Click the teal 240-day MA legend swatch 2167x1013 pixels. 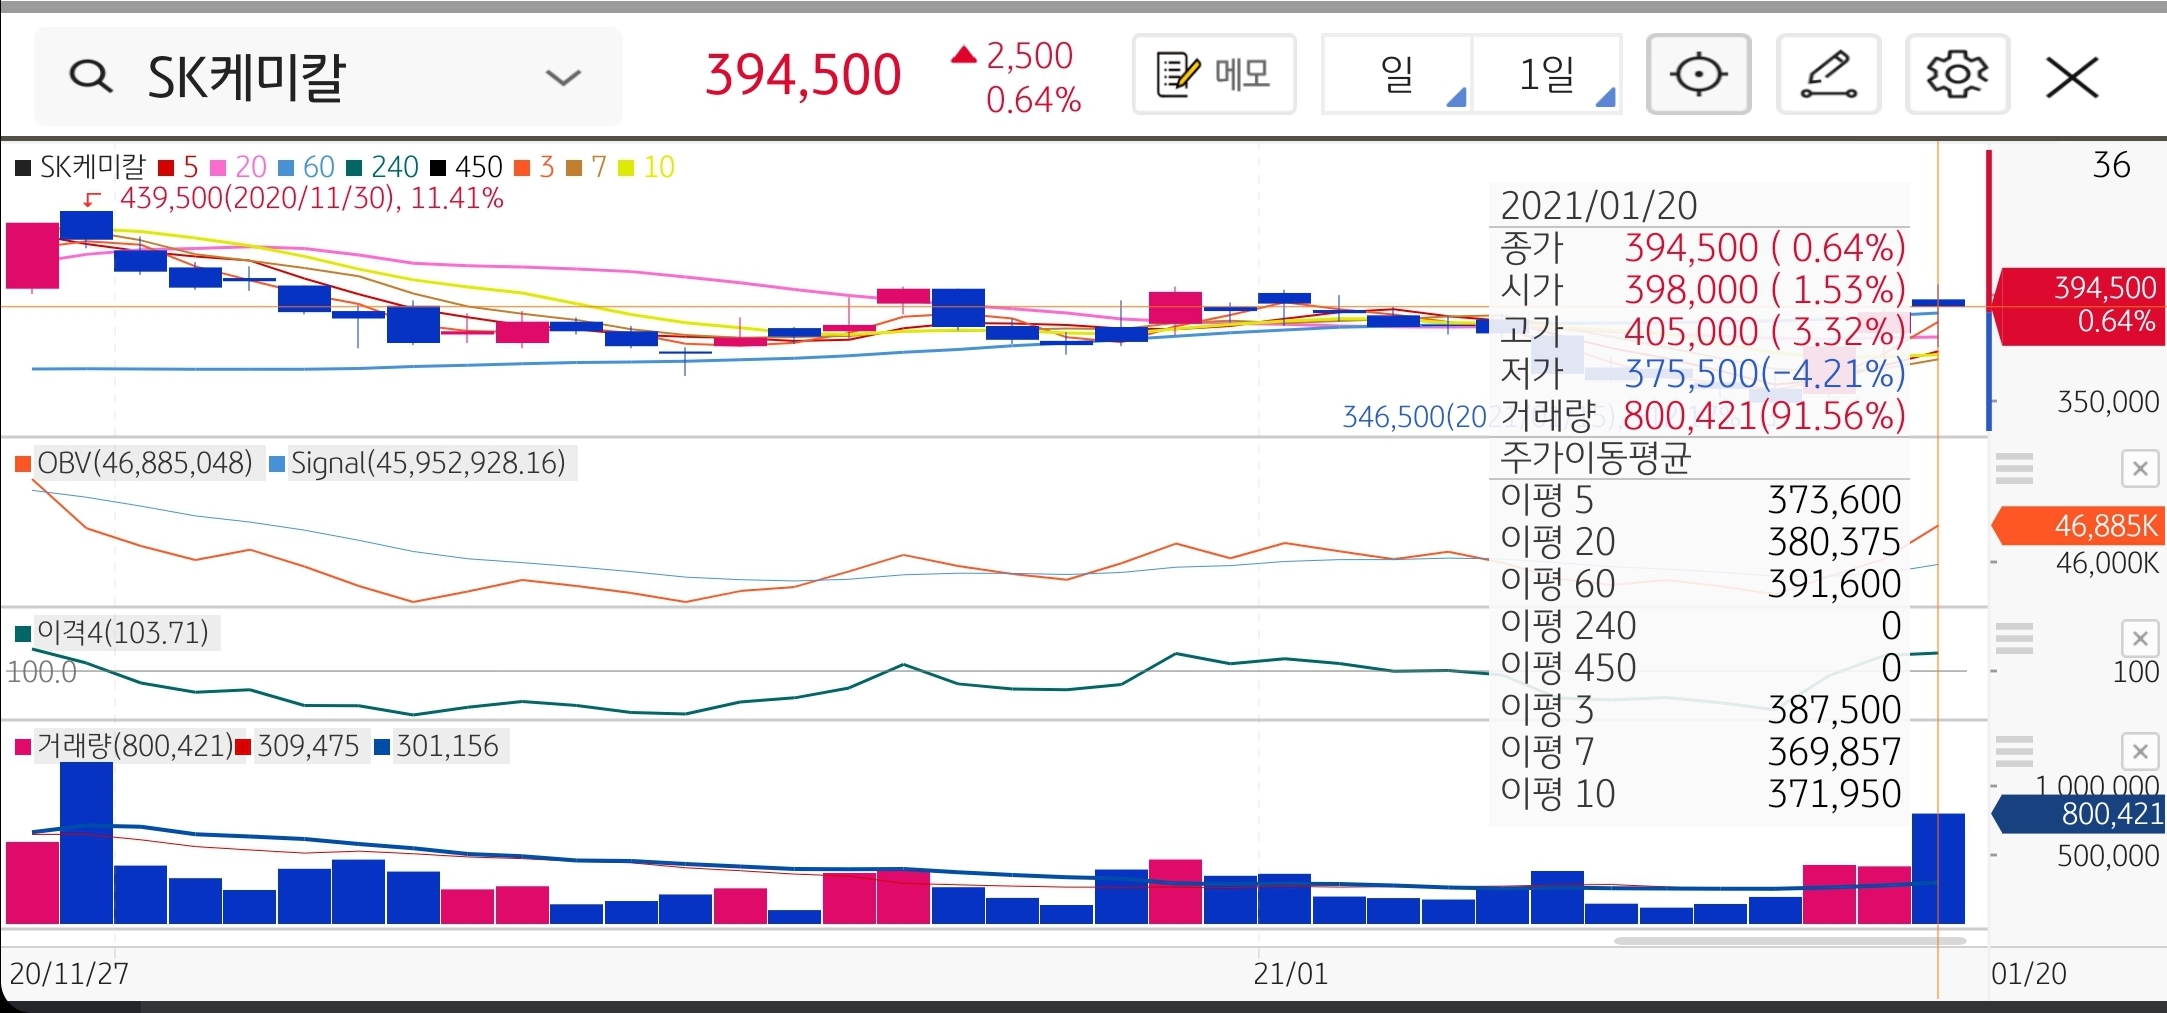(x=354, y=167)
